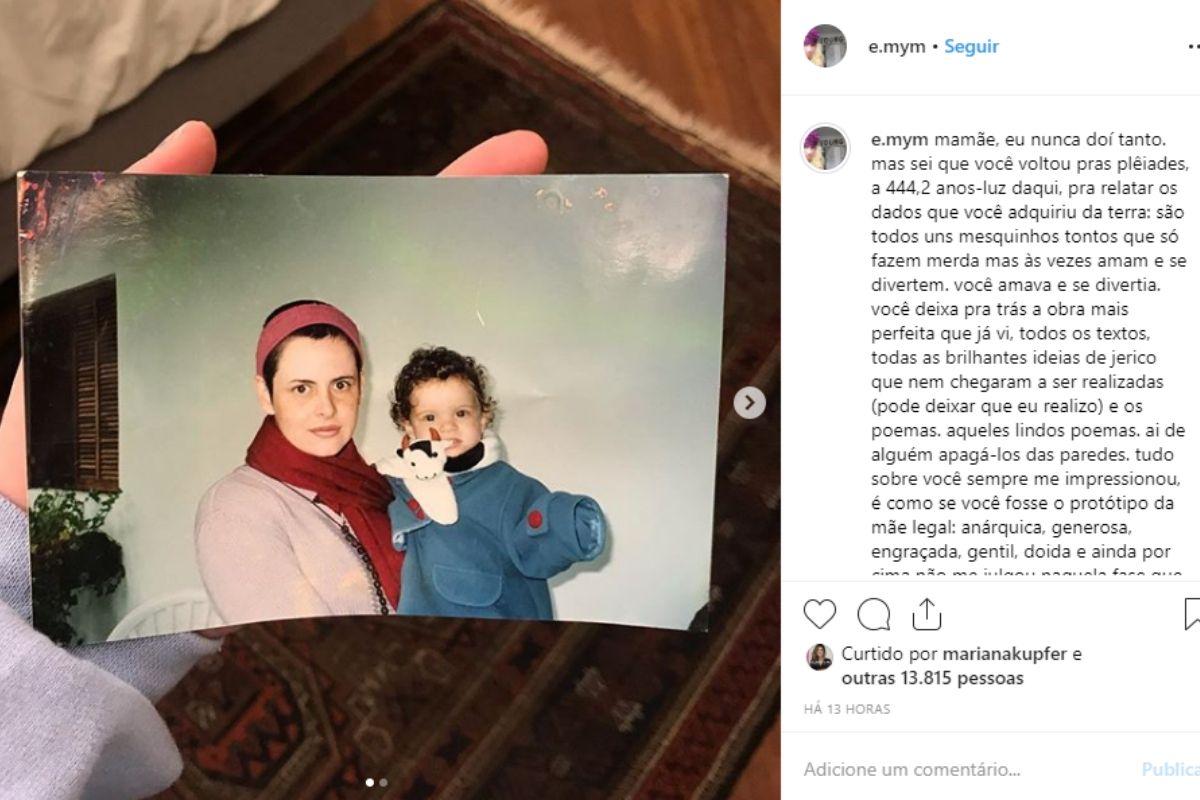Like the post with the heart icon
1200x800 pixels.
820,614
